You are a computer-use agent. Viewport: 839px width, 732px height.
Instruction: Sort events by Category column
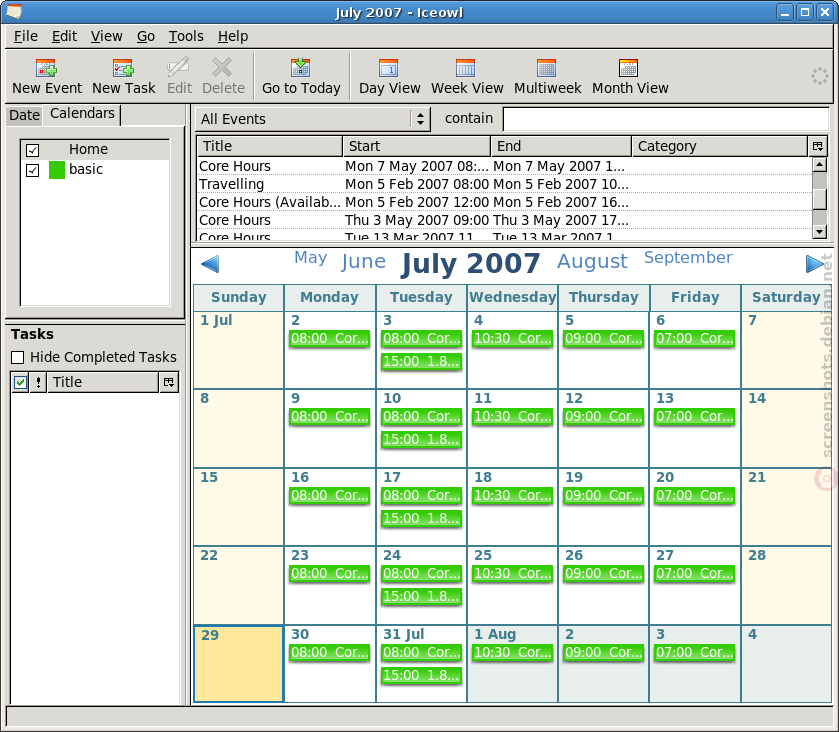click(720, 146)
